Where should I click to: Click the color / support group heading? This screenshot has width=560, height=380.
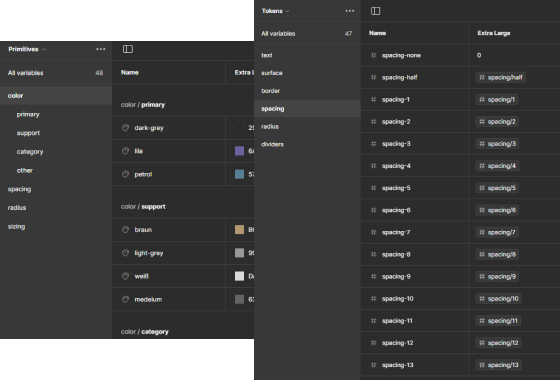point(143,207)
